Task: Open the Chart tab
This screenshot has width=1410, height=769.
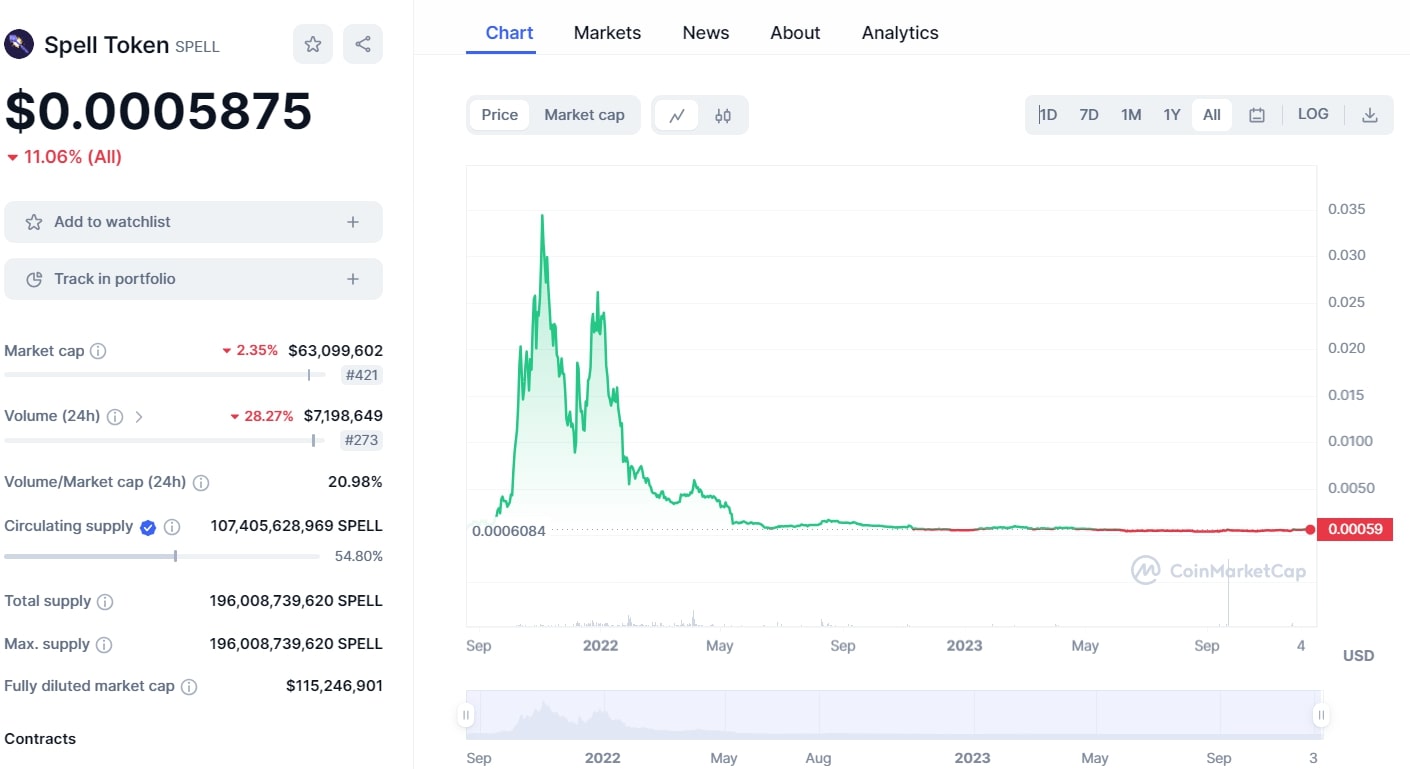Action: pos(509,33)
